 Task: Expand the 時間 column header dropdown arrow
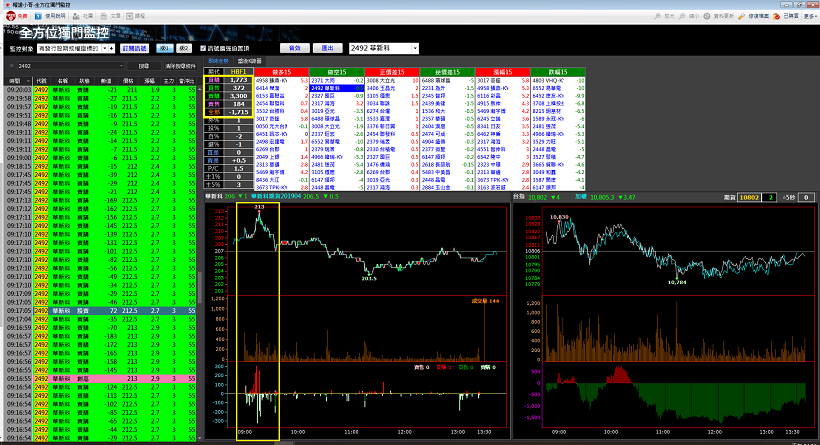point(28,81)
